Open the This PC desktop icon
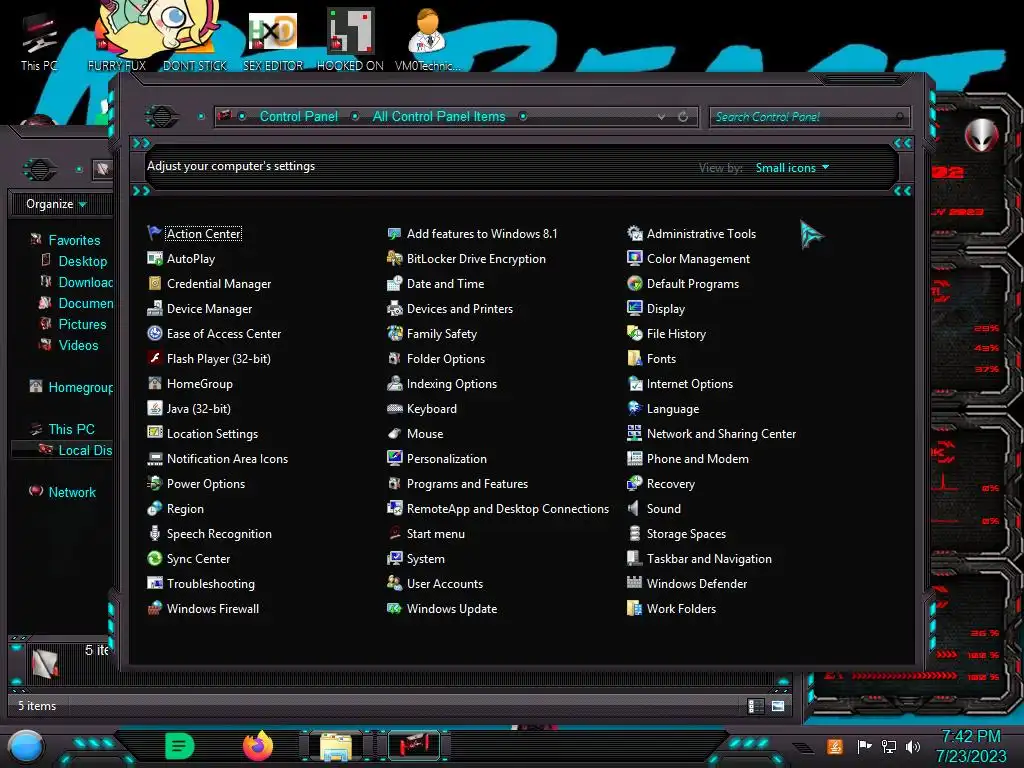Image resolution: width=1024 pixels, height=768 pixels. [39, 40]
